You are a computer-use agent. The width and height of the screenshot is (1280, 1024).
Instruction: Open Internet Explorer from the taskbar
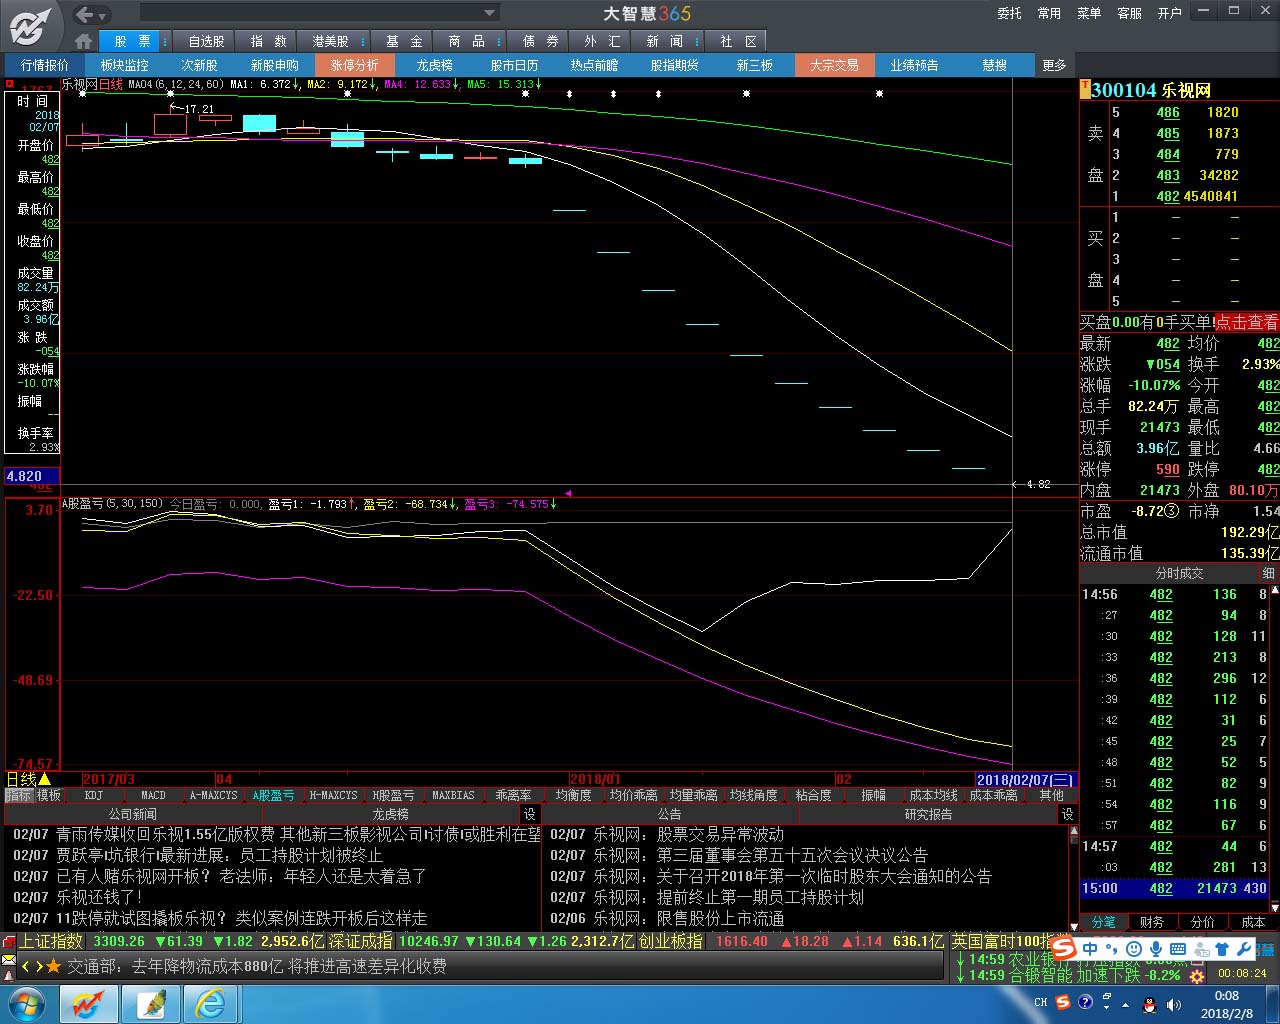point(211,1003)
